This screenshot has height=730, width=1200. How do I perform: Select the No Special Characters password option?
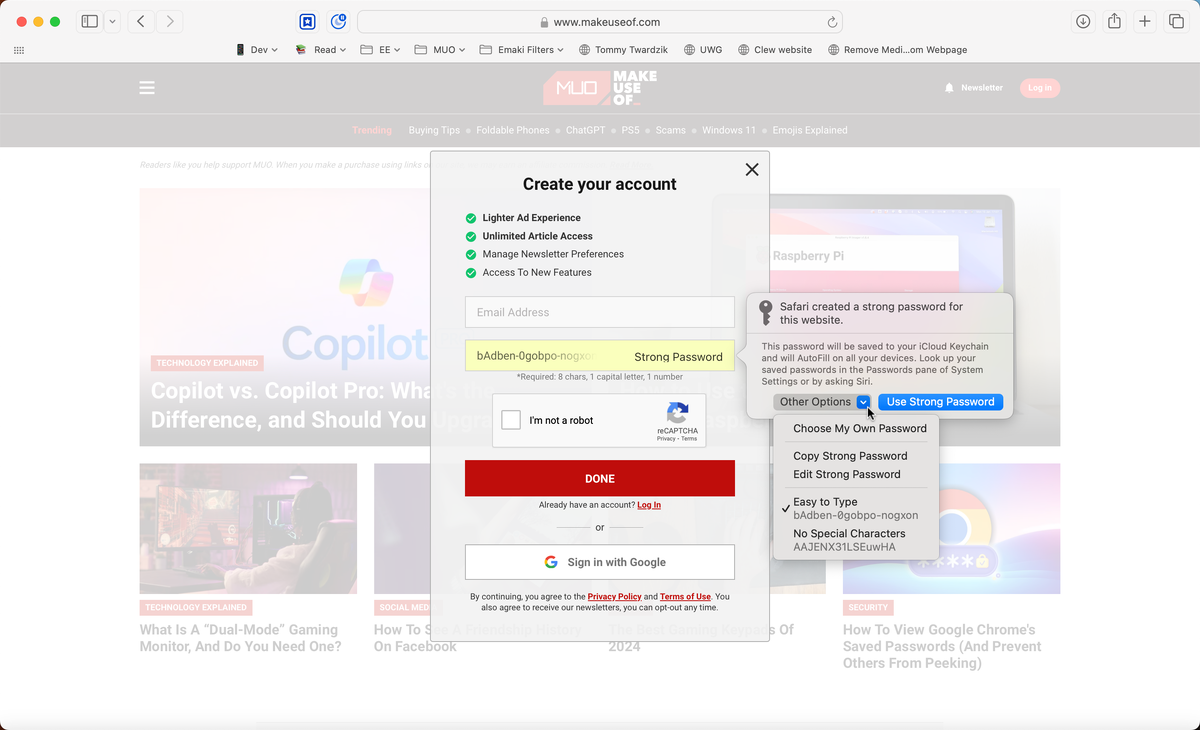click(856, 540)
